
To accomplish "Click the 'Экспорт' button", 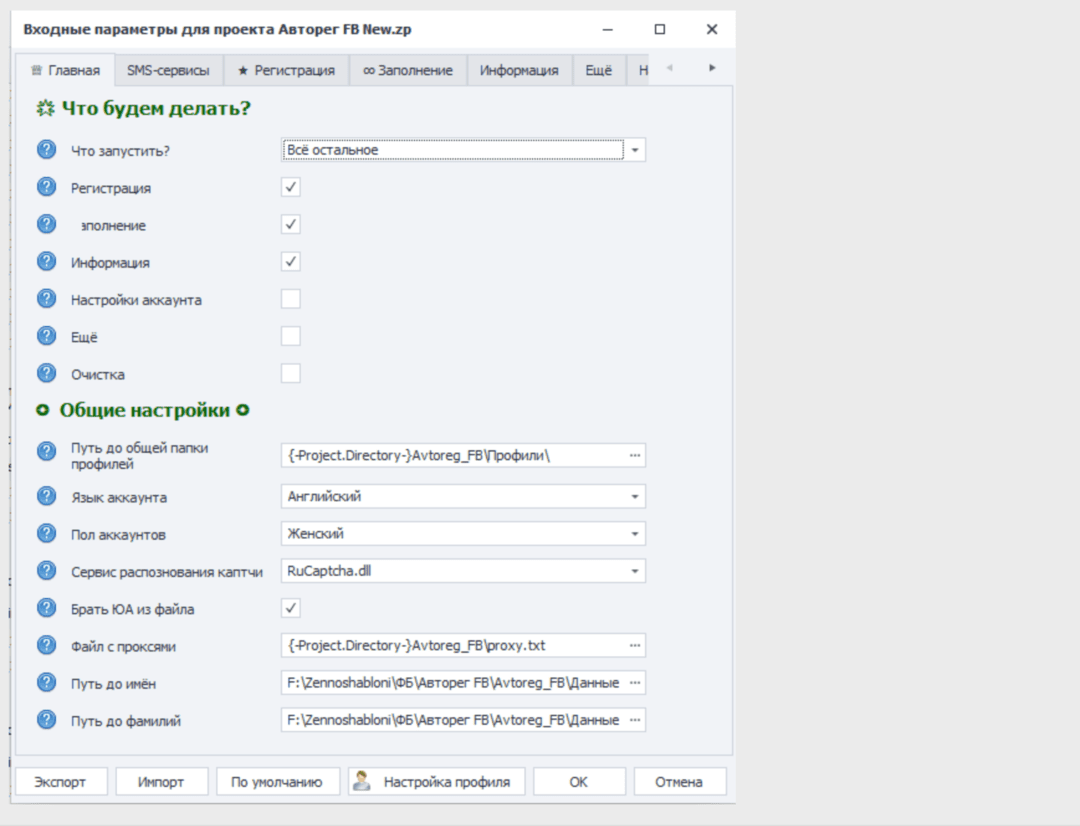I will 61,782.
